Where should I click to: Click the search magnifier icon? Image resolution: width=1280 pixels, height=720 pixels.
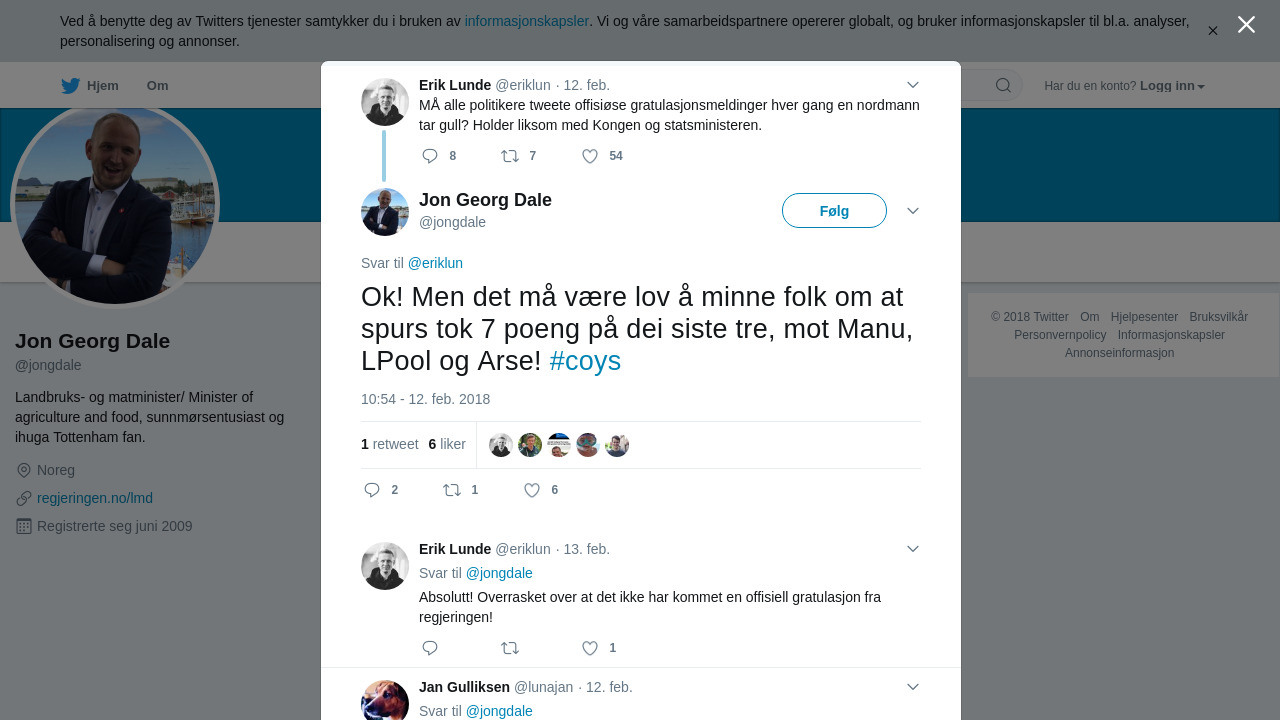(1003, 85)
